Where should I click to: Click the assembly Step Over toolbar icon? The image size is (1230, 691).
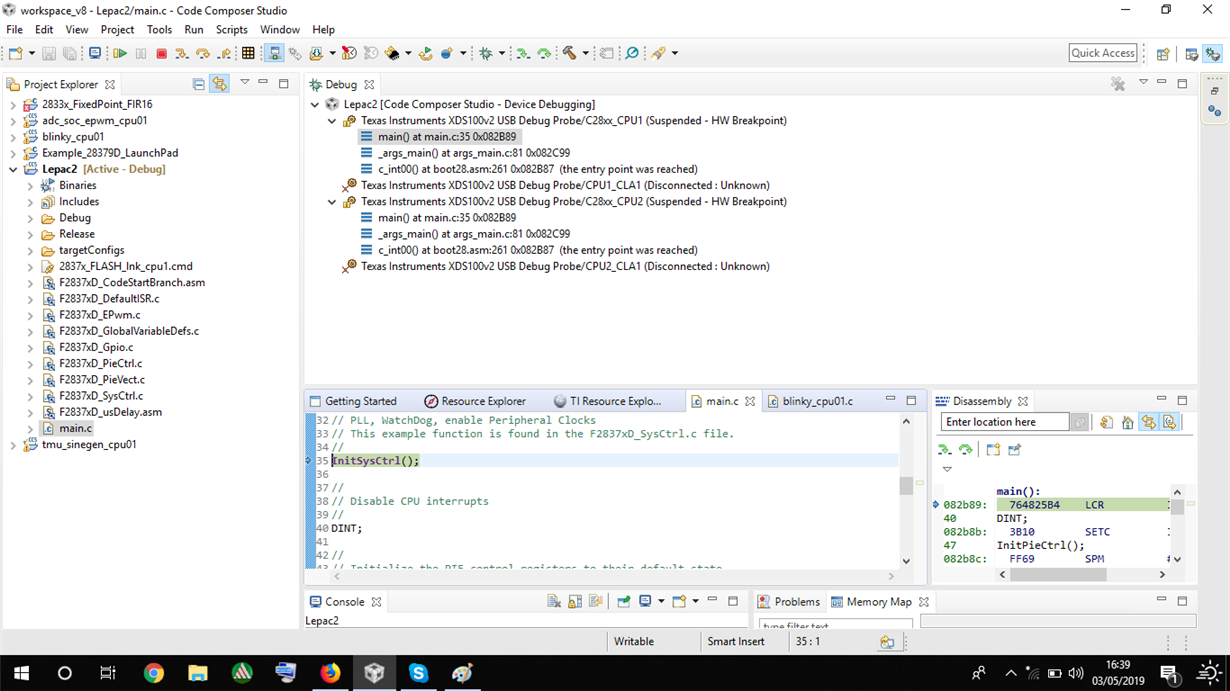tap(545, 53)
